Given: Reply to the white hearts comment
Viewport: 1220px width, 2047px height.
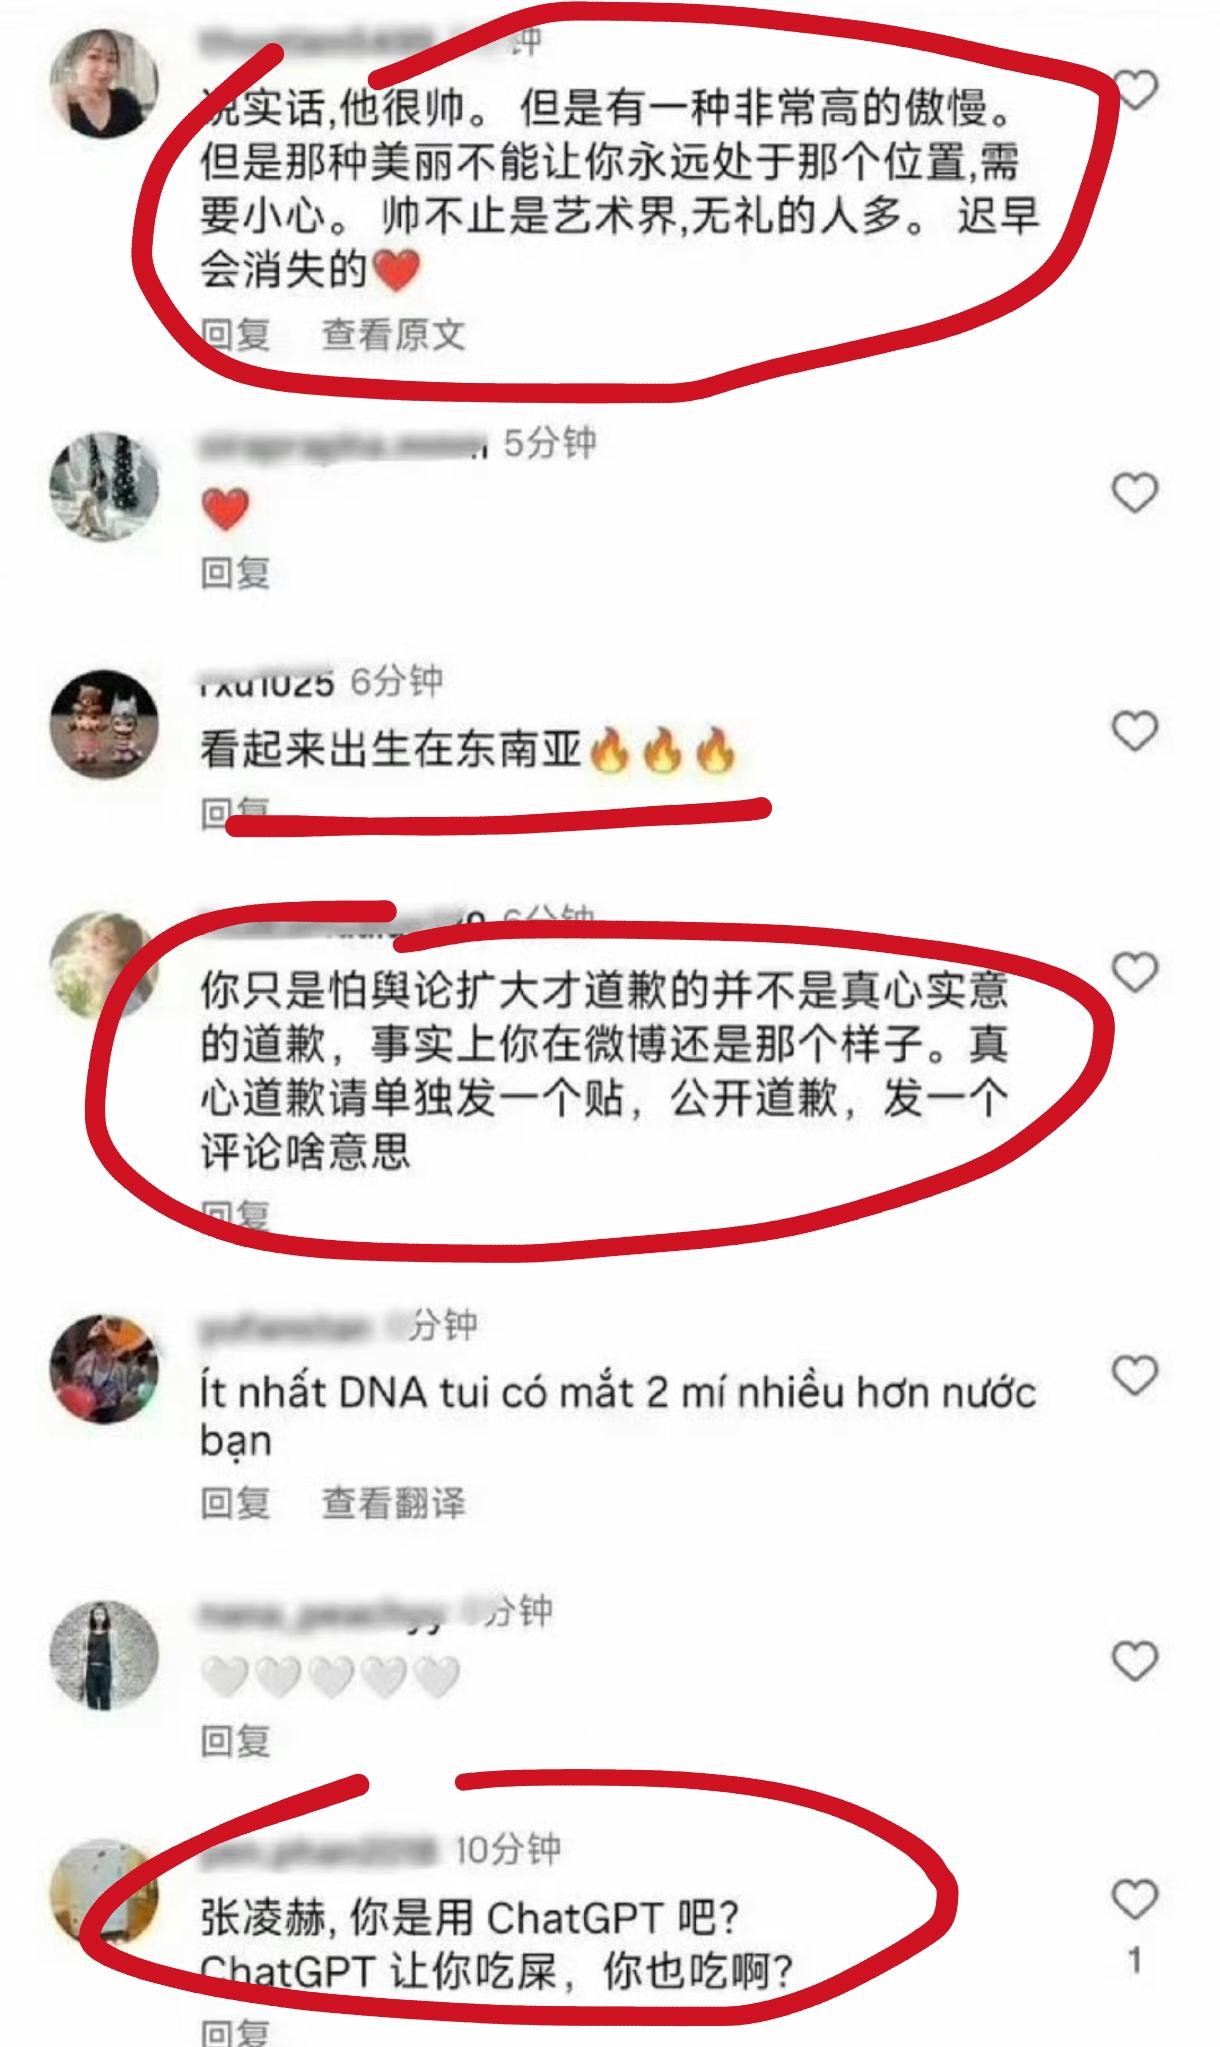Looking at the screenshot, I should coord(236,1741).
